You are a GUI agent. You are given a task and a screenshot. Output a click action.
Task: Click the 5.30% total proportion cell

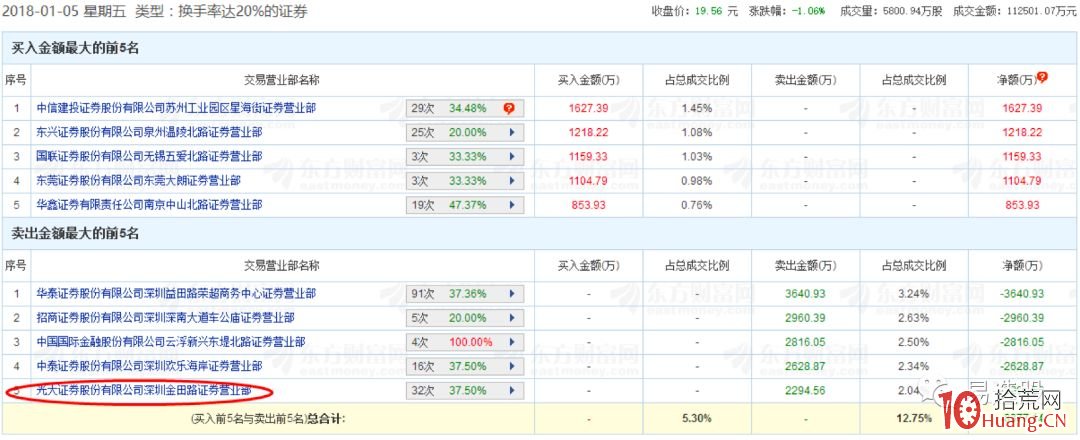(x=697, y=418)
